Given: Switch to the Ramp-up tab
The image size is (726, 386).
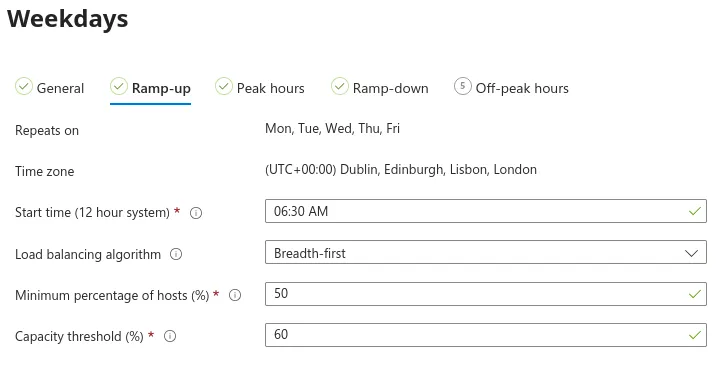Looking at the screenshot, I should (x=150, y=88).
